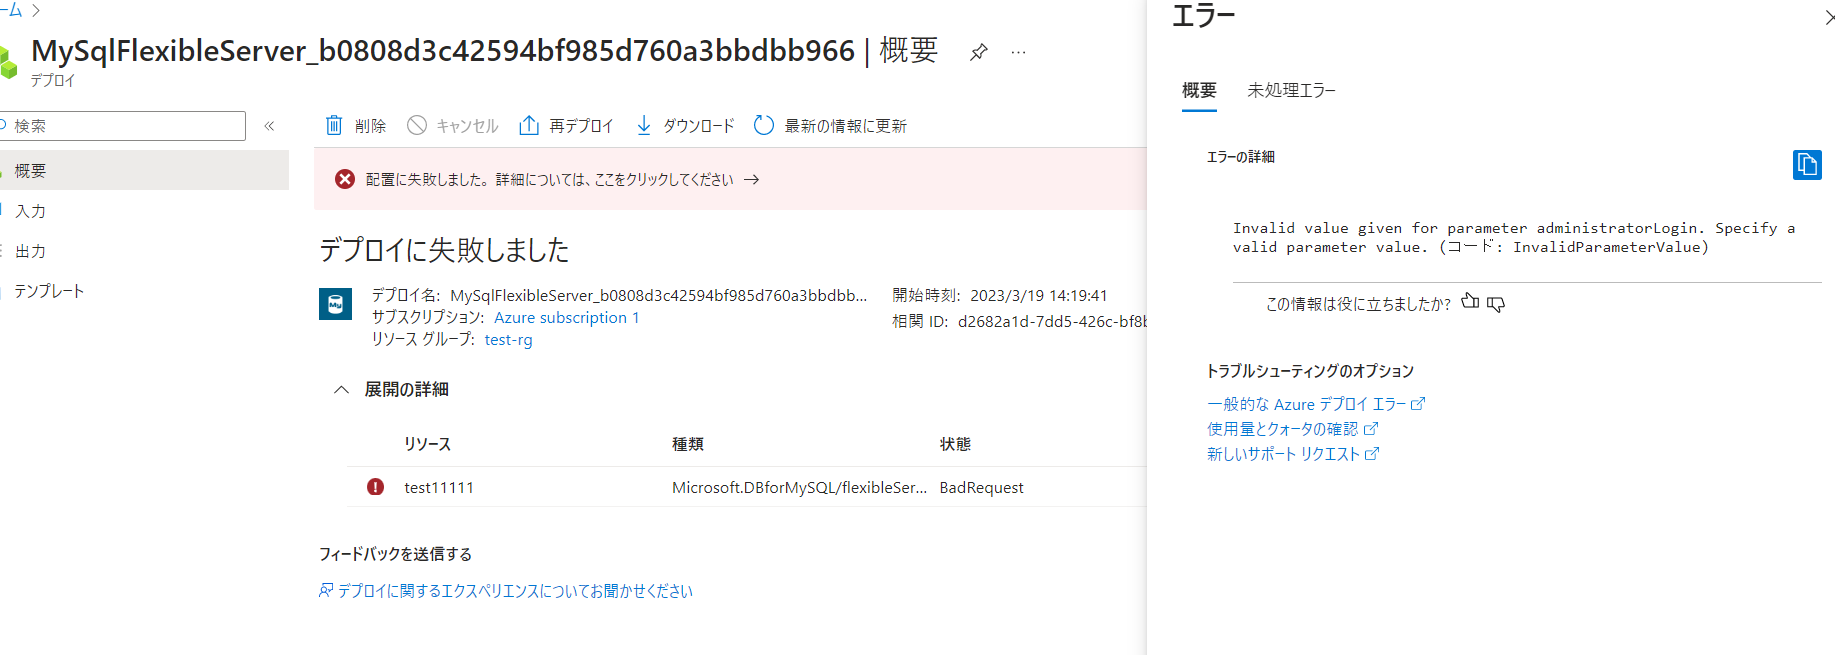Refresh with 最新の情報に更新

click(830, 125)
